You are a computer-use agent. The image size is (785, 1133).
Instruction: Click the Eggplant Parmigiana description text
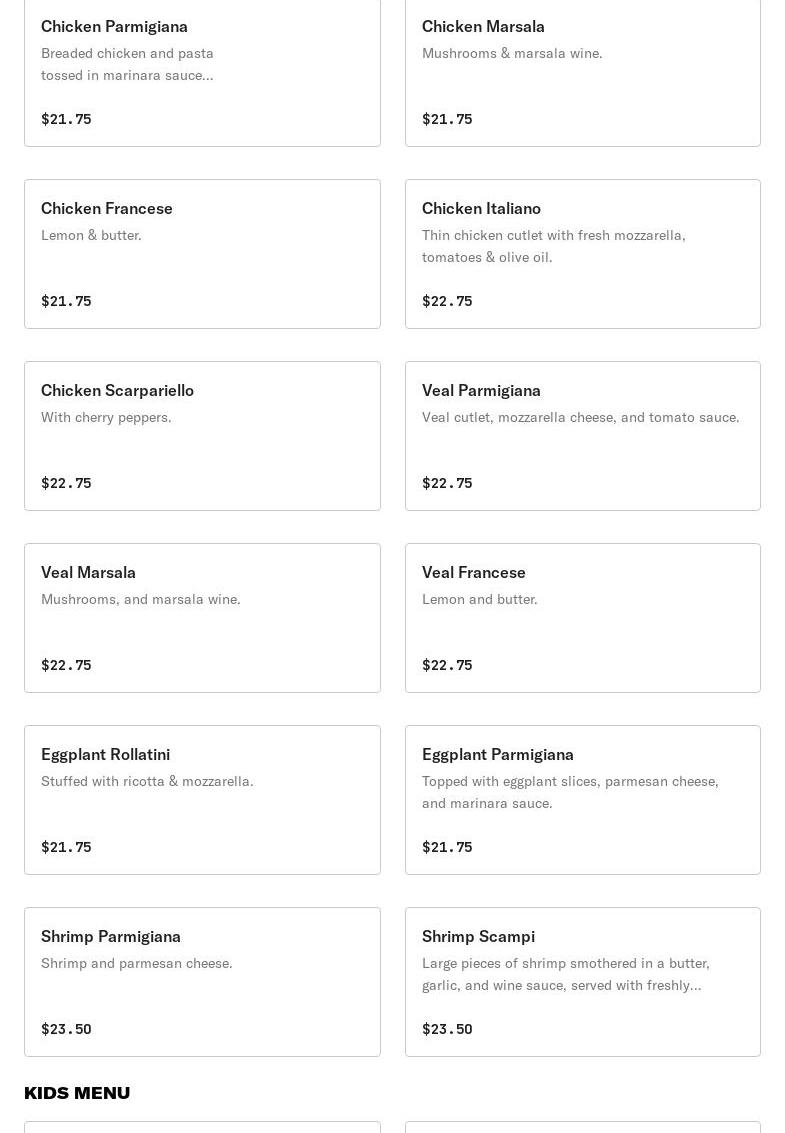click(x=570, y=792)
